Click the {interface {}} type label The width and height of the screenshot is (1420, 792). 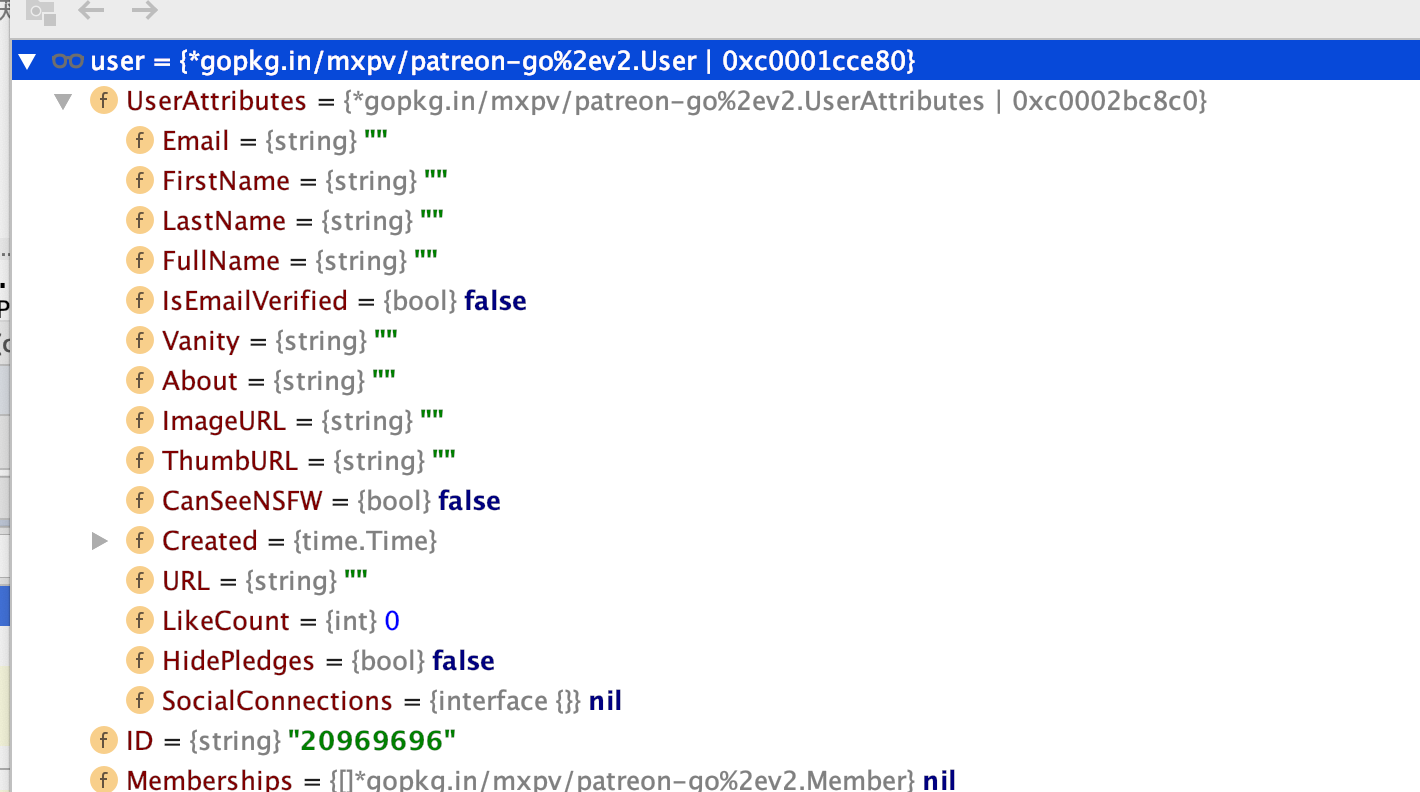(x=505, y=701)
